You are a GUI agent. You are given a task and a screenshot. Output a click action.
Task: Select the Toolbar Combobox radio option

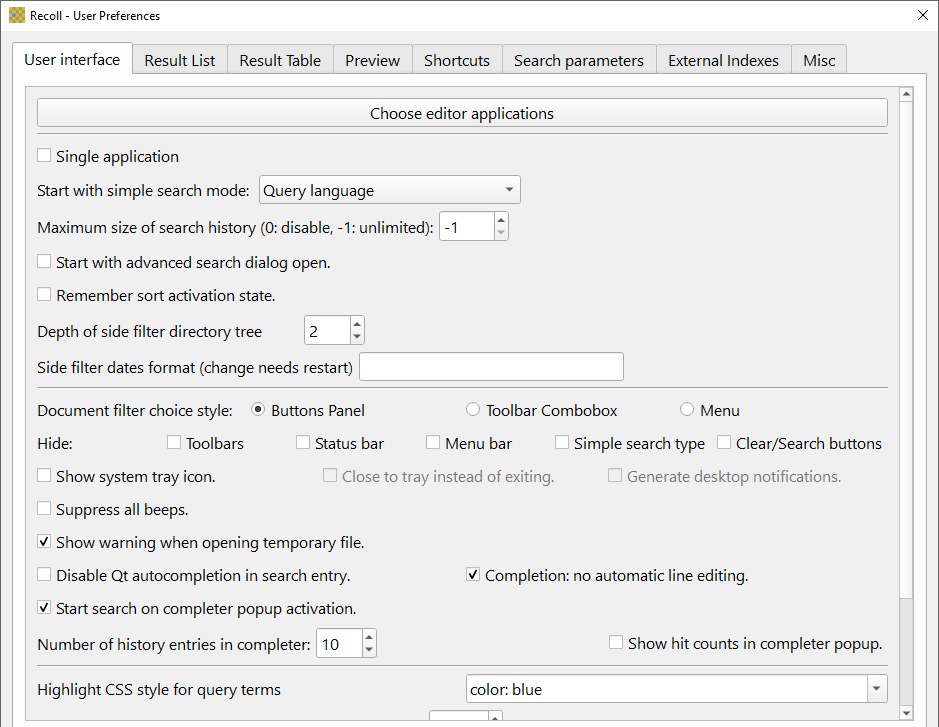pyautogui.click(x=474, y=410)
